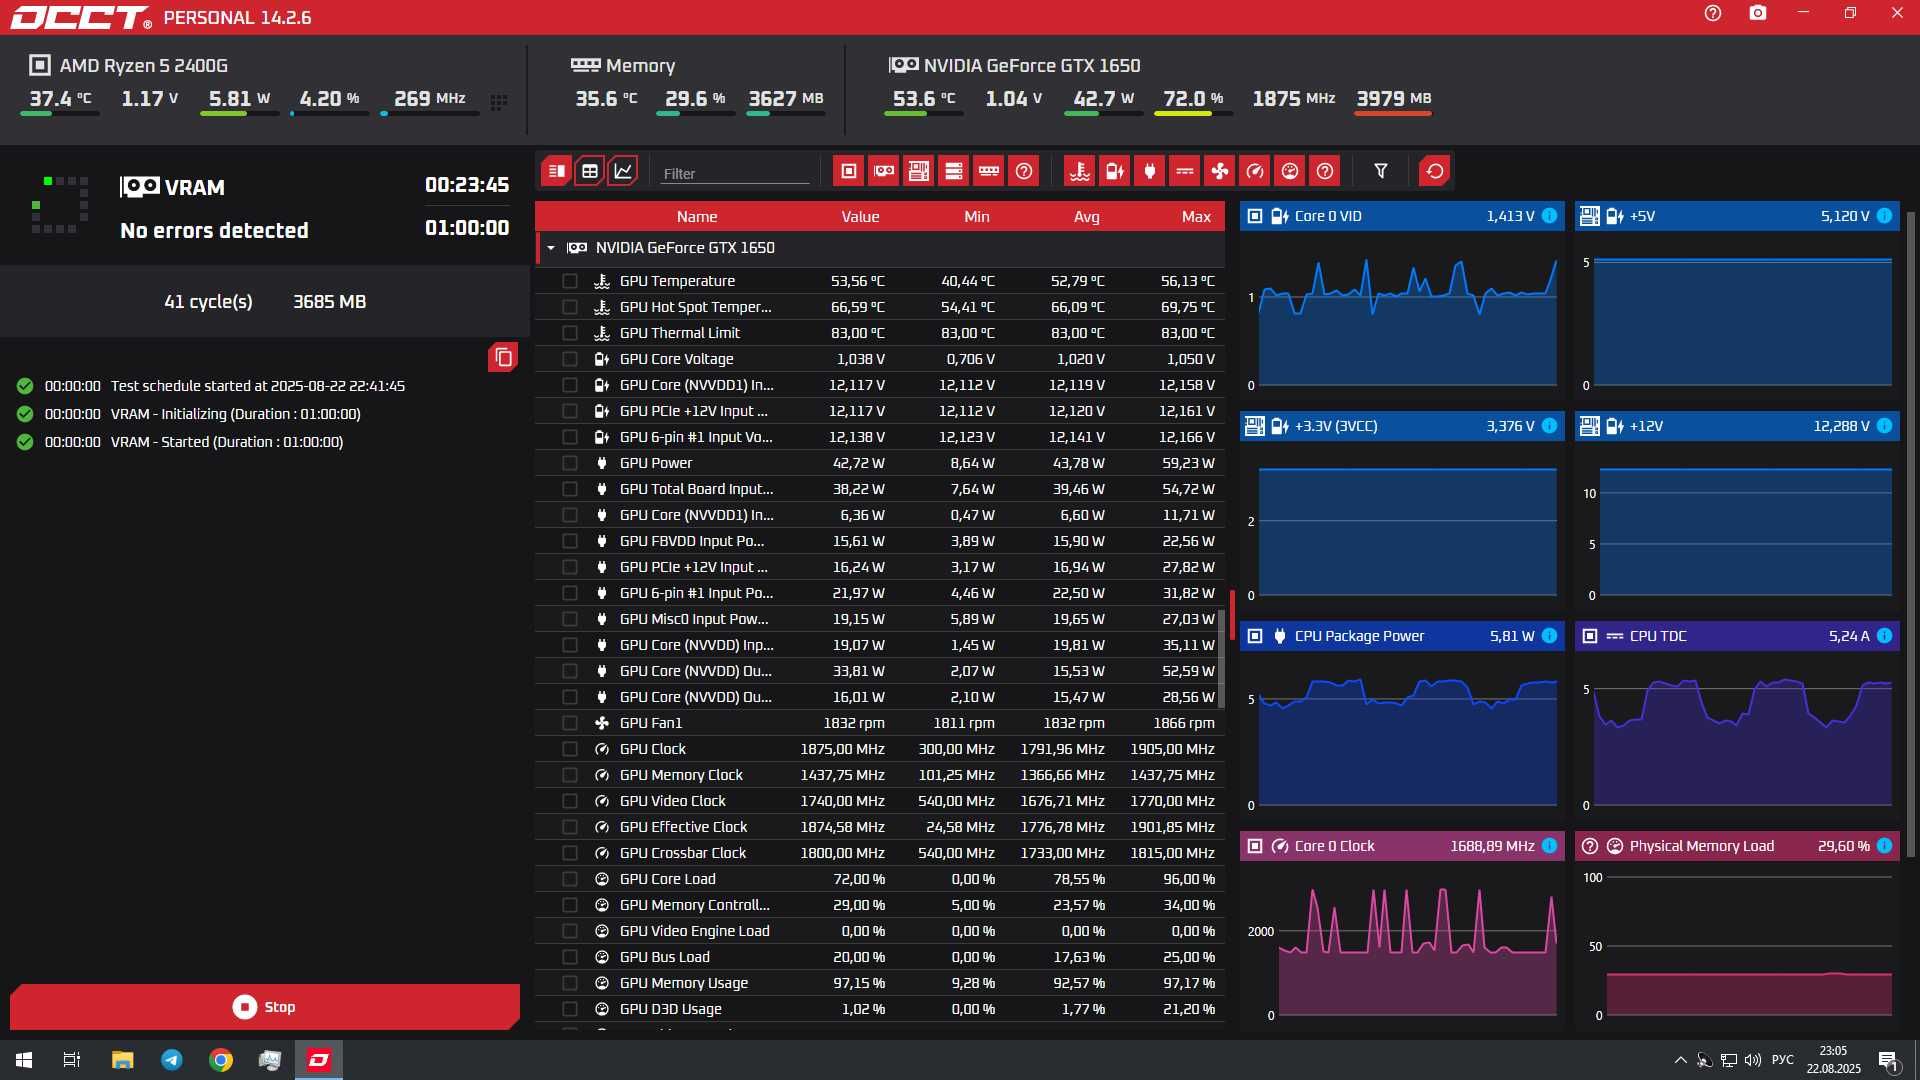Image resolution: width=1920 pixels, height=1080 pixels.
Task: Toggle power plug sensor type filter
Action: click(x=1150, y=171)
